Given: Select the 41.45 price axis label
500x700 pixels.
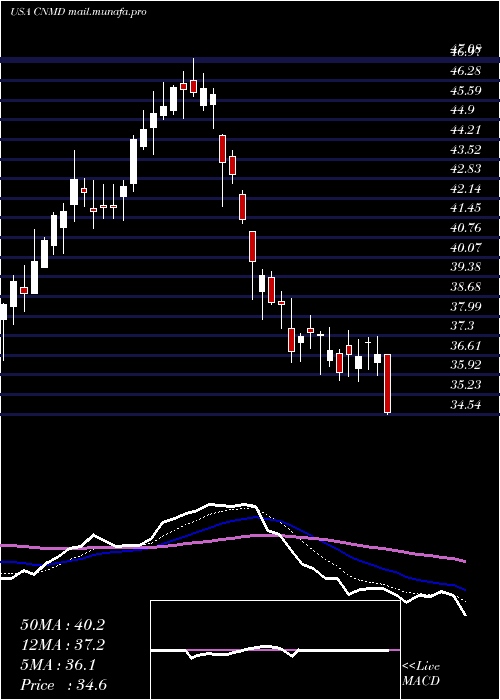Looking at the screenshot, I should click(x=465, y=208).
